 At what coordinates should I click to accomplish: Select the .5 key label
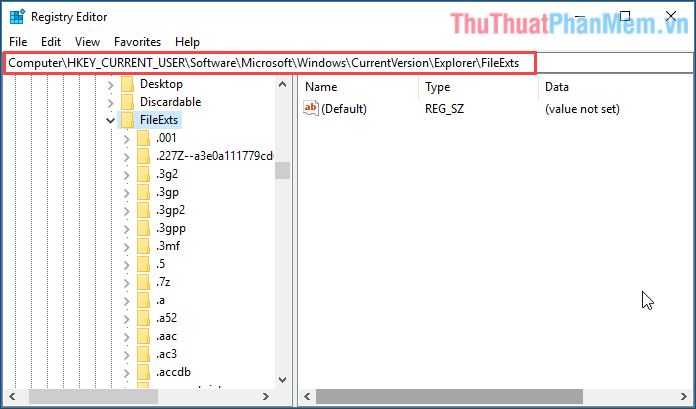161,264
